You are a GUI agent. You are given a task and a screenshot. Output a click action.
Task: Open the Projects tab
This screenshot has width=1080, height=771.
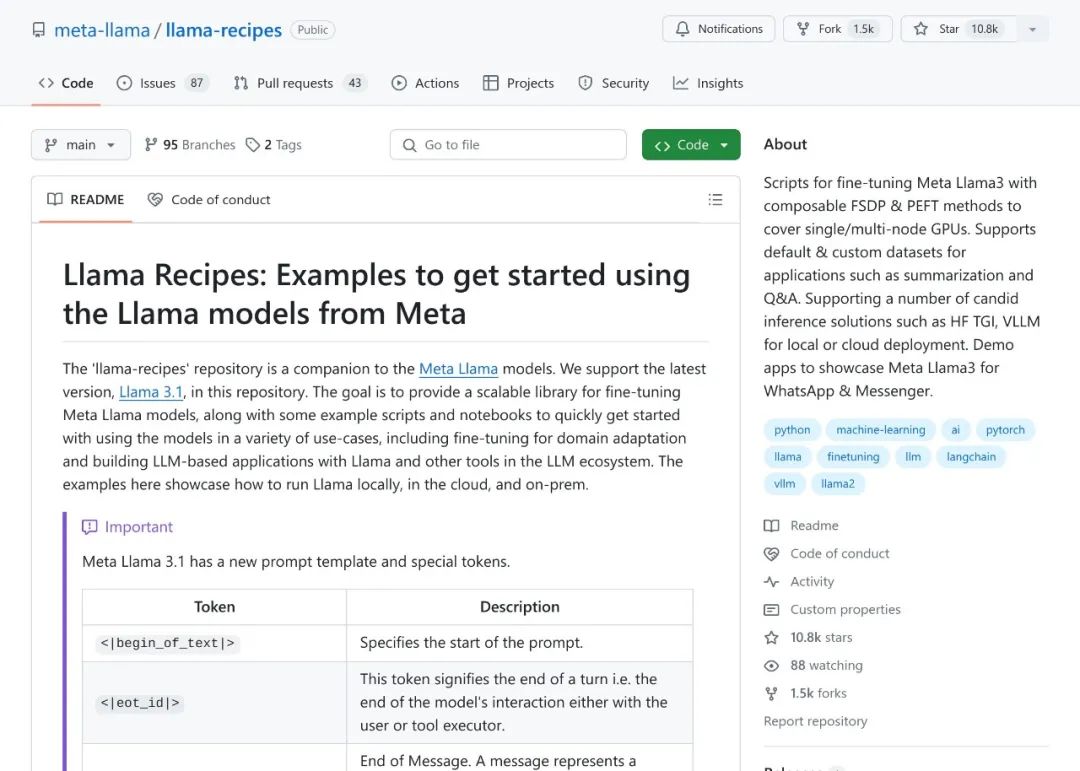[x=519, y=83]
